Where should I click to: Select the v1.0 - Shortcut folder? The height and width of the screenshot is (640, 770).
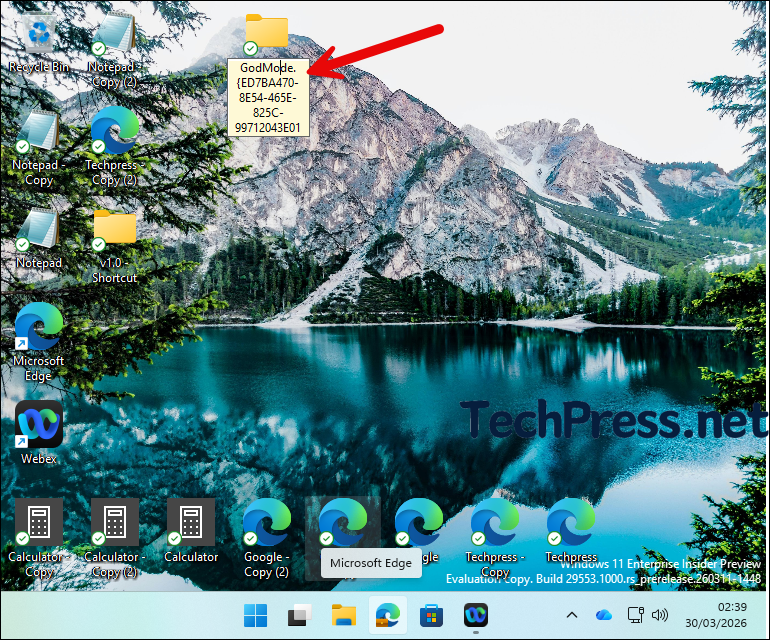coord(114,229)
